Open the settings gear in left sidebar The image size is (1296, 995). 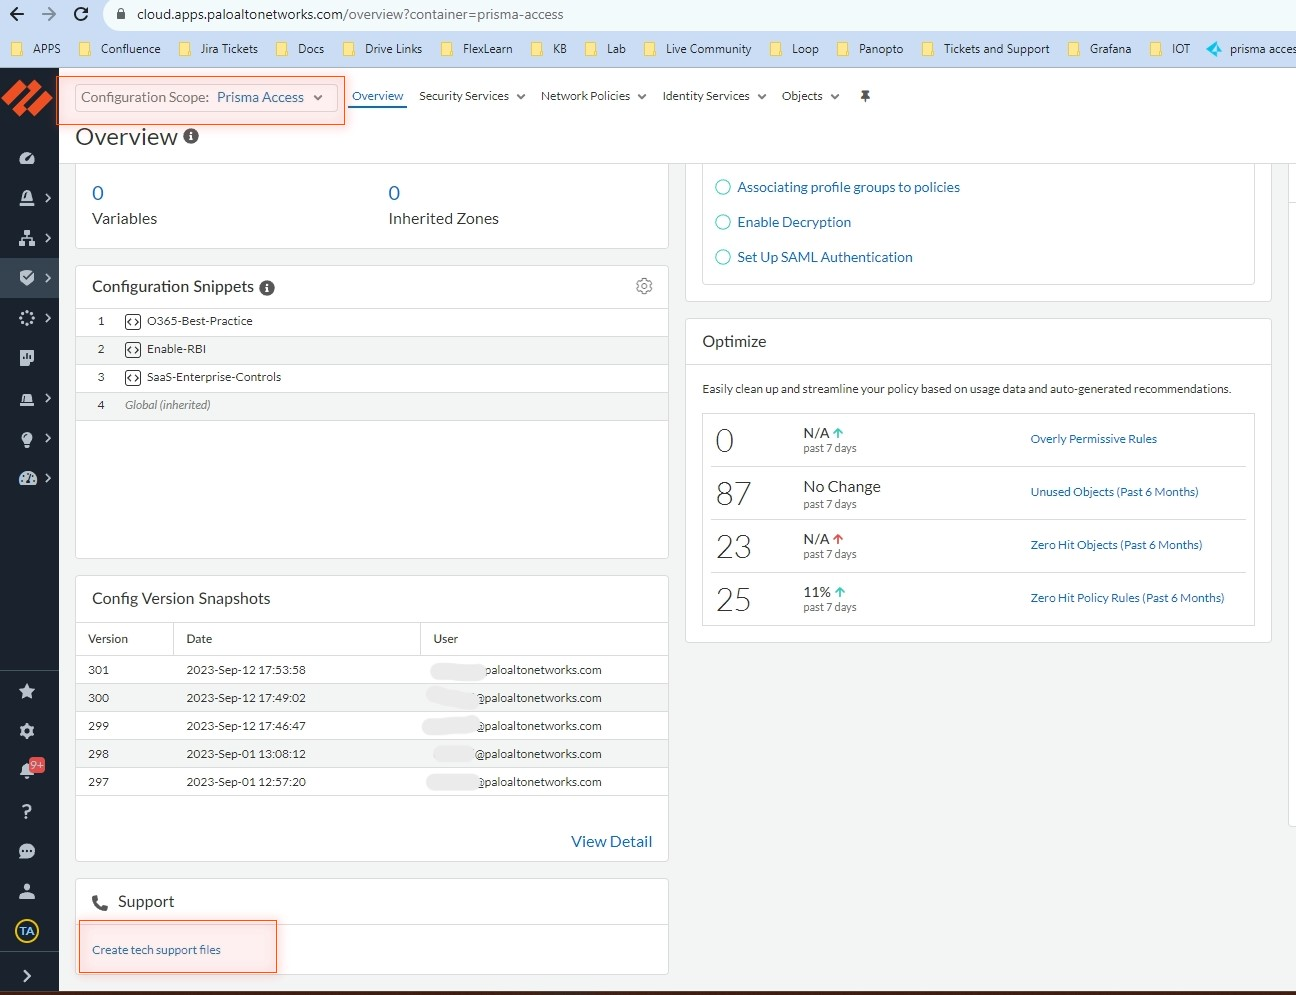tap(27, 731)
